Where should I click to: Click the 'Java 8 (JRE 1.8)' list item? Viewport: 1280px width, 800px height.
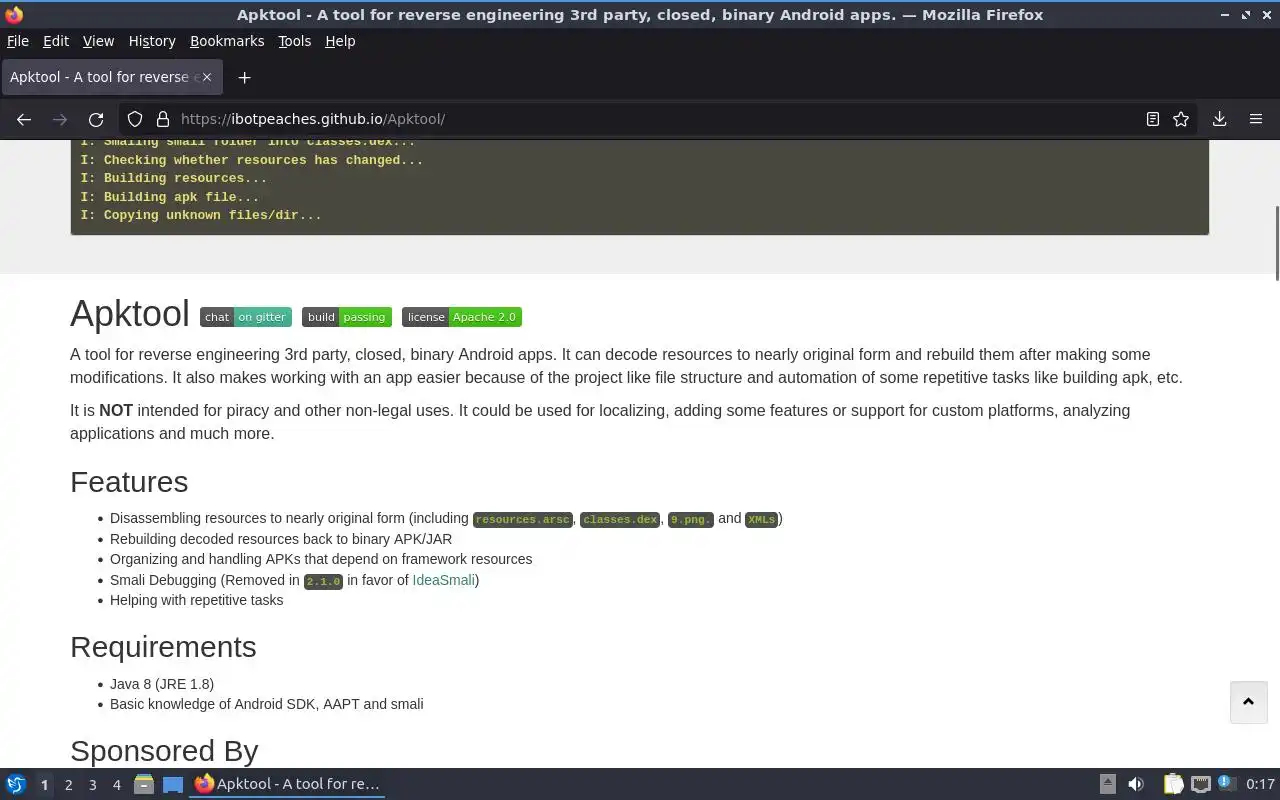click(162, 684)
